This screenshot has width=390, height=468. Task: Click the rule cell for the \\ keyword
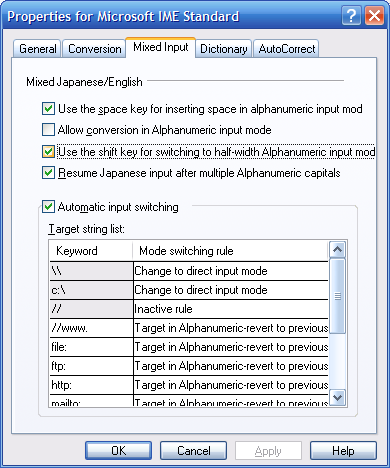[x=231, y=271]
